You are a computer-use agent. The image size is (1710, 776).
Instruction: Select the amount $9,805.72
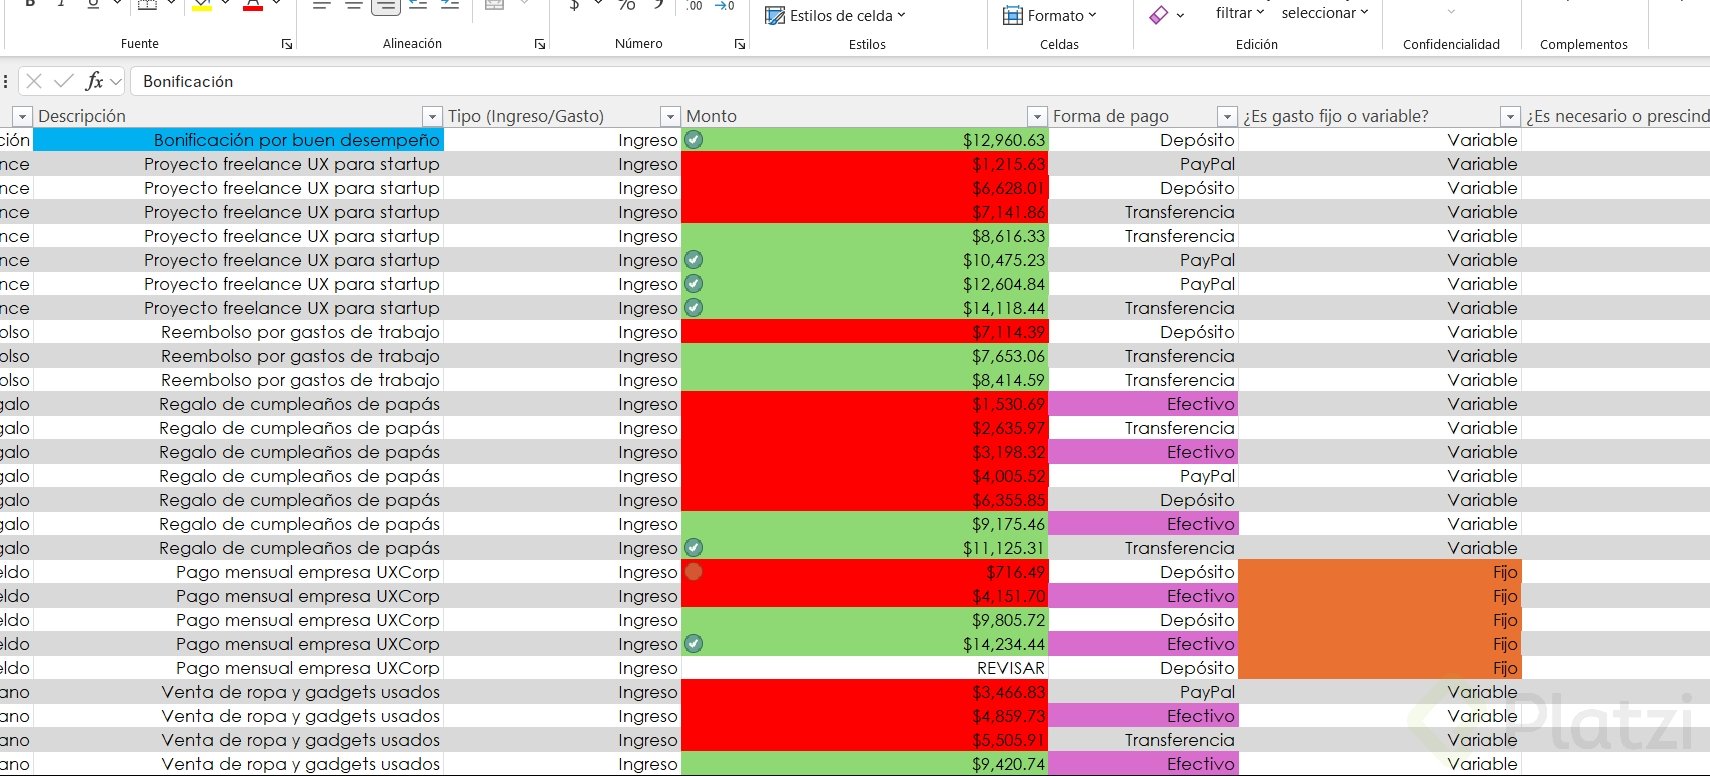pyautogui.click(x=865, y=620)
